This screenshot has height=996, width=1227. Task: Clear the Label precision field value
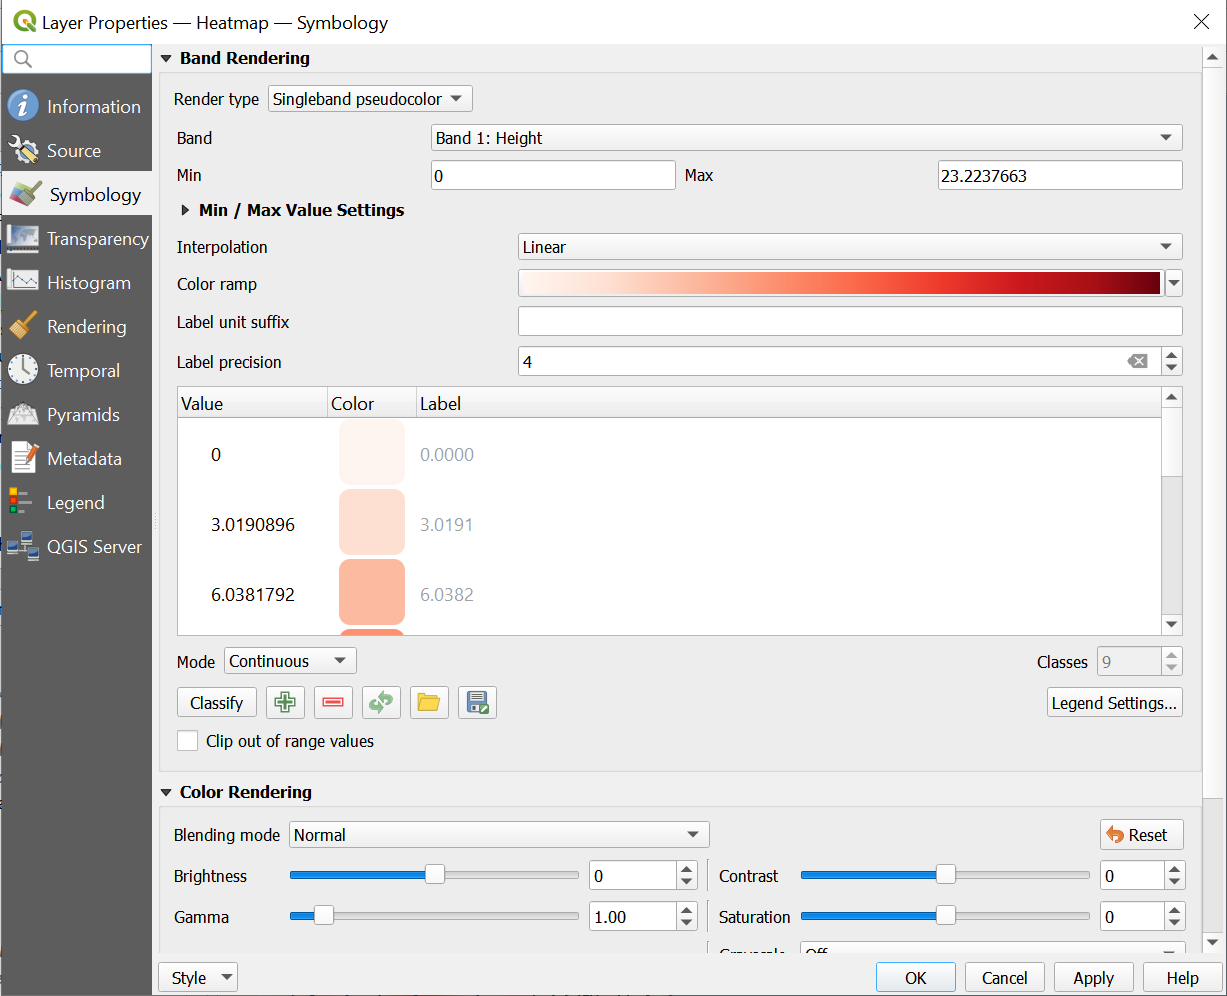(1137, 362)
